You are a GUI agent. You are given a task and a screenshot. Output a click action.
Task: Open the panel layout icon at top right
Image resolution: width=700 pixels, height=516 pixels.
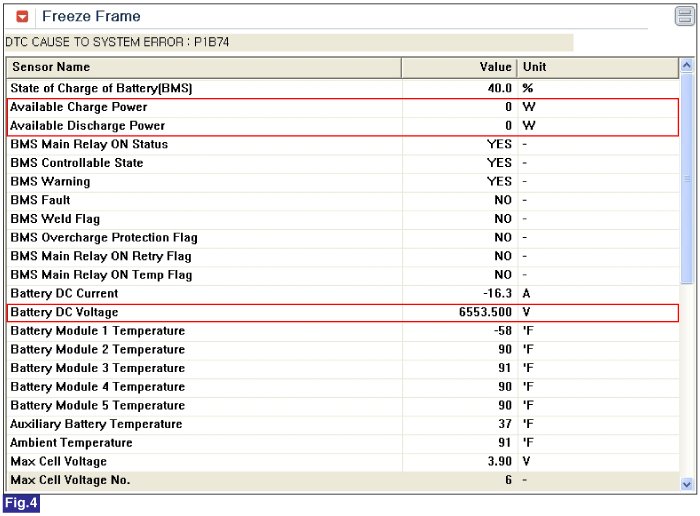pos(684,17)
